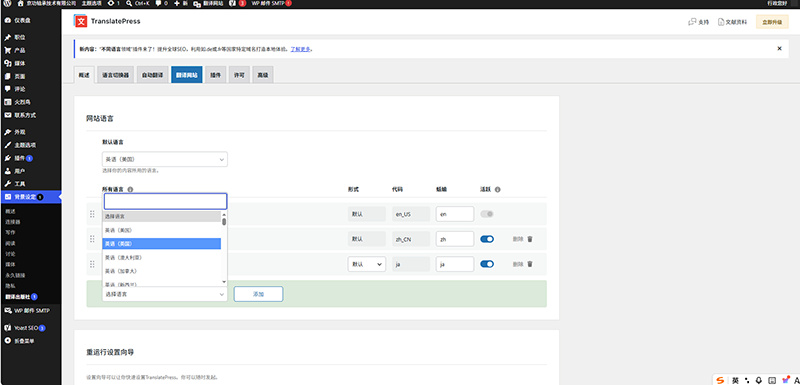Screen dimensions: 800x385
Task: Switch to the 自动翻译 tab
Action: (x=153, y=74)
